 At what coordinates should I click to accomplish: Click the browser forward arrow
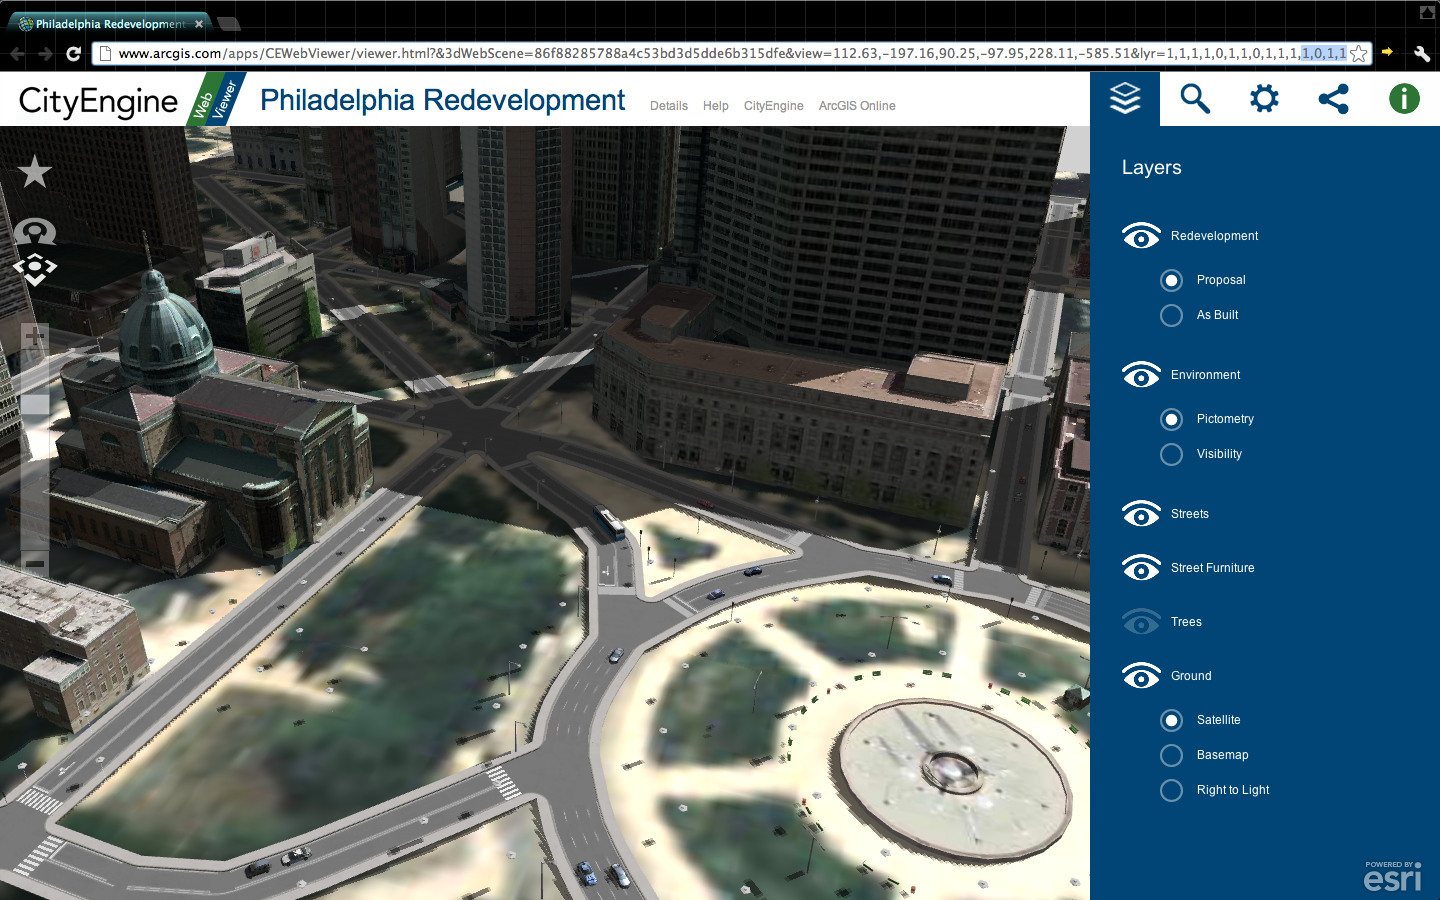tap(45, 53)
